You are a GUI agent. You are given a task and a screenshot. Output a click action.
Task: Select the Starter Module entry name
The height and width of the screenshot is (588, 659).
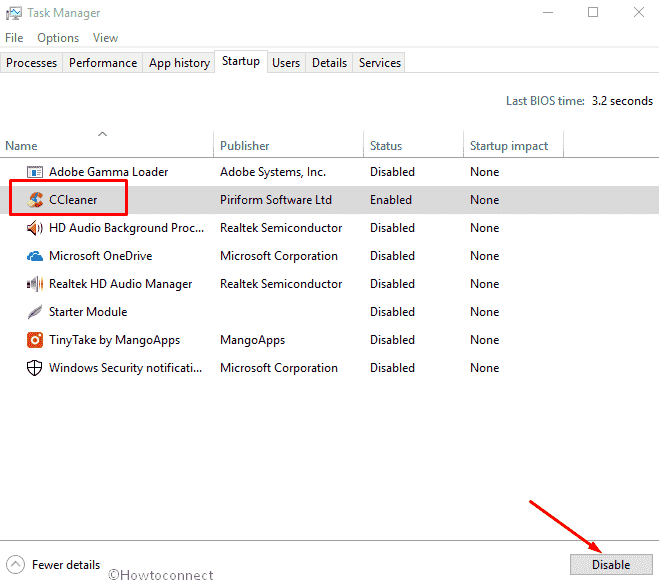pyautogui.click(x=88, y=312)
